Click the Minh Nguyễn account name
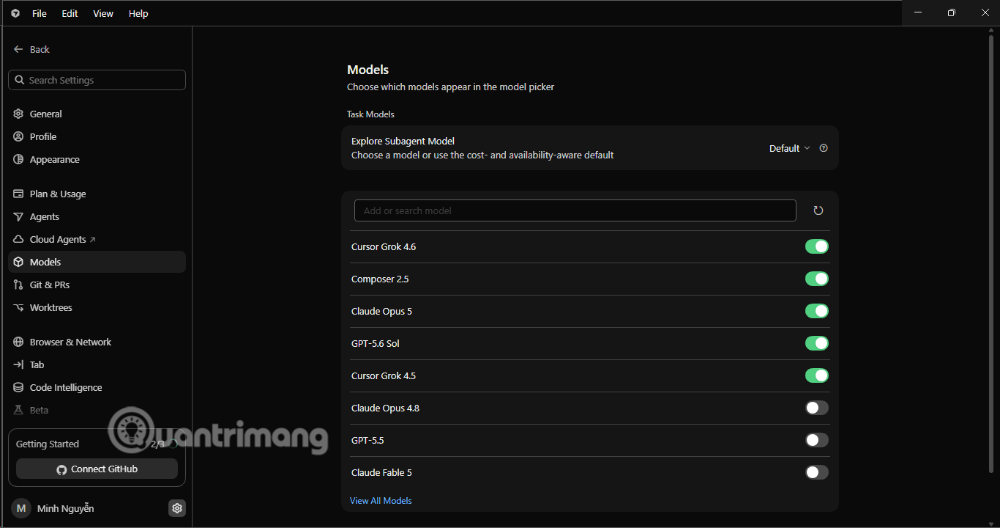The image size is (1000, 528). click(66, 508)
